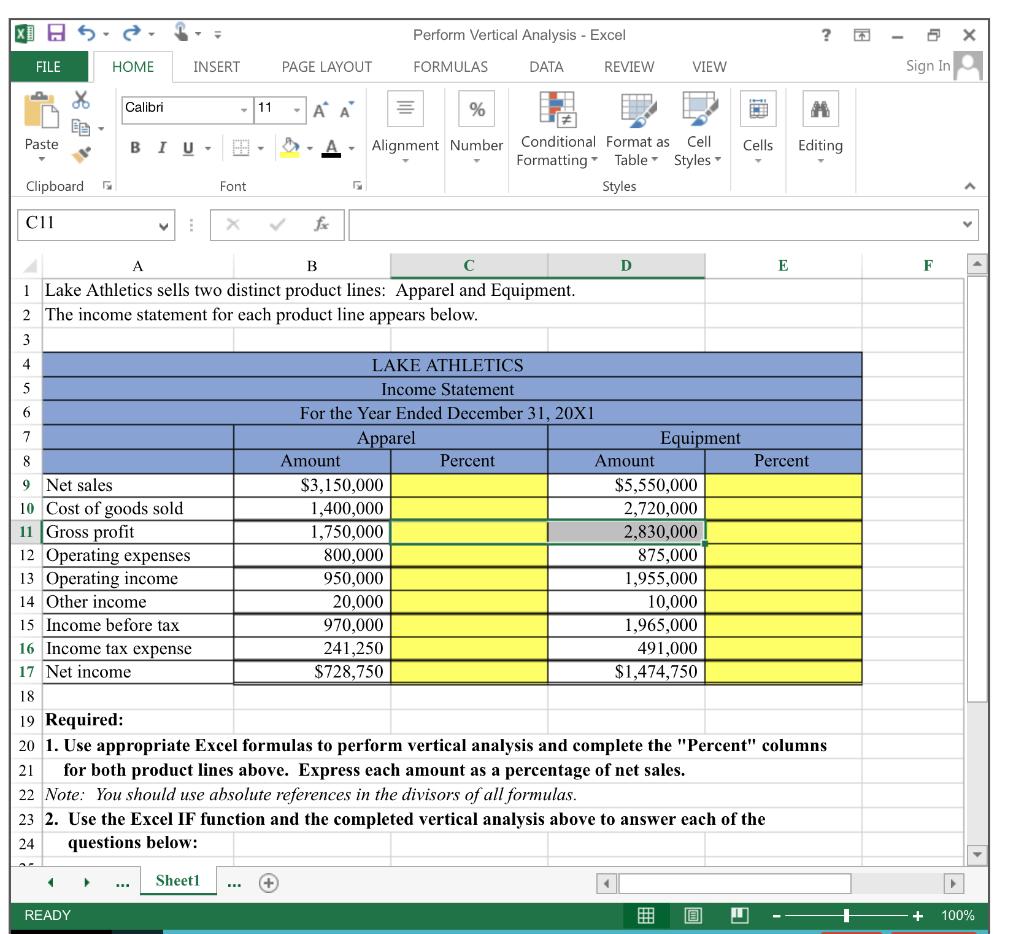The height and width of the screenshot is (934, 1024).
Task: Click the Editing binoculars icon
Action: pyautogui.click(x=820, y=111)
